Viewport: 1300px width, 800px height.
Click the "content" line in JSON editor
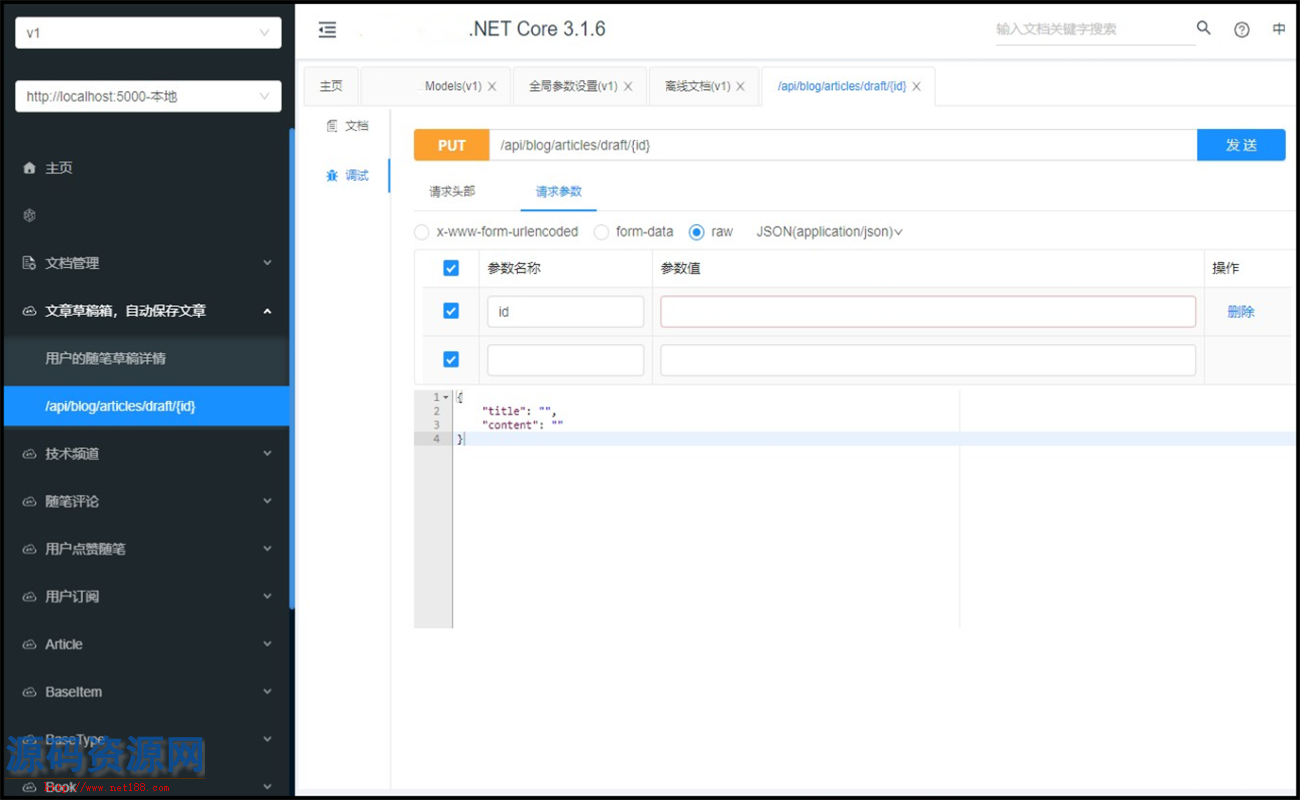pyautogui.click(x=522, y=425)
